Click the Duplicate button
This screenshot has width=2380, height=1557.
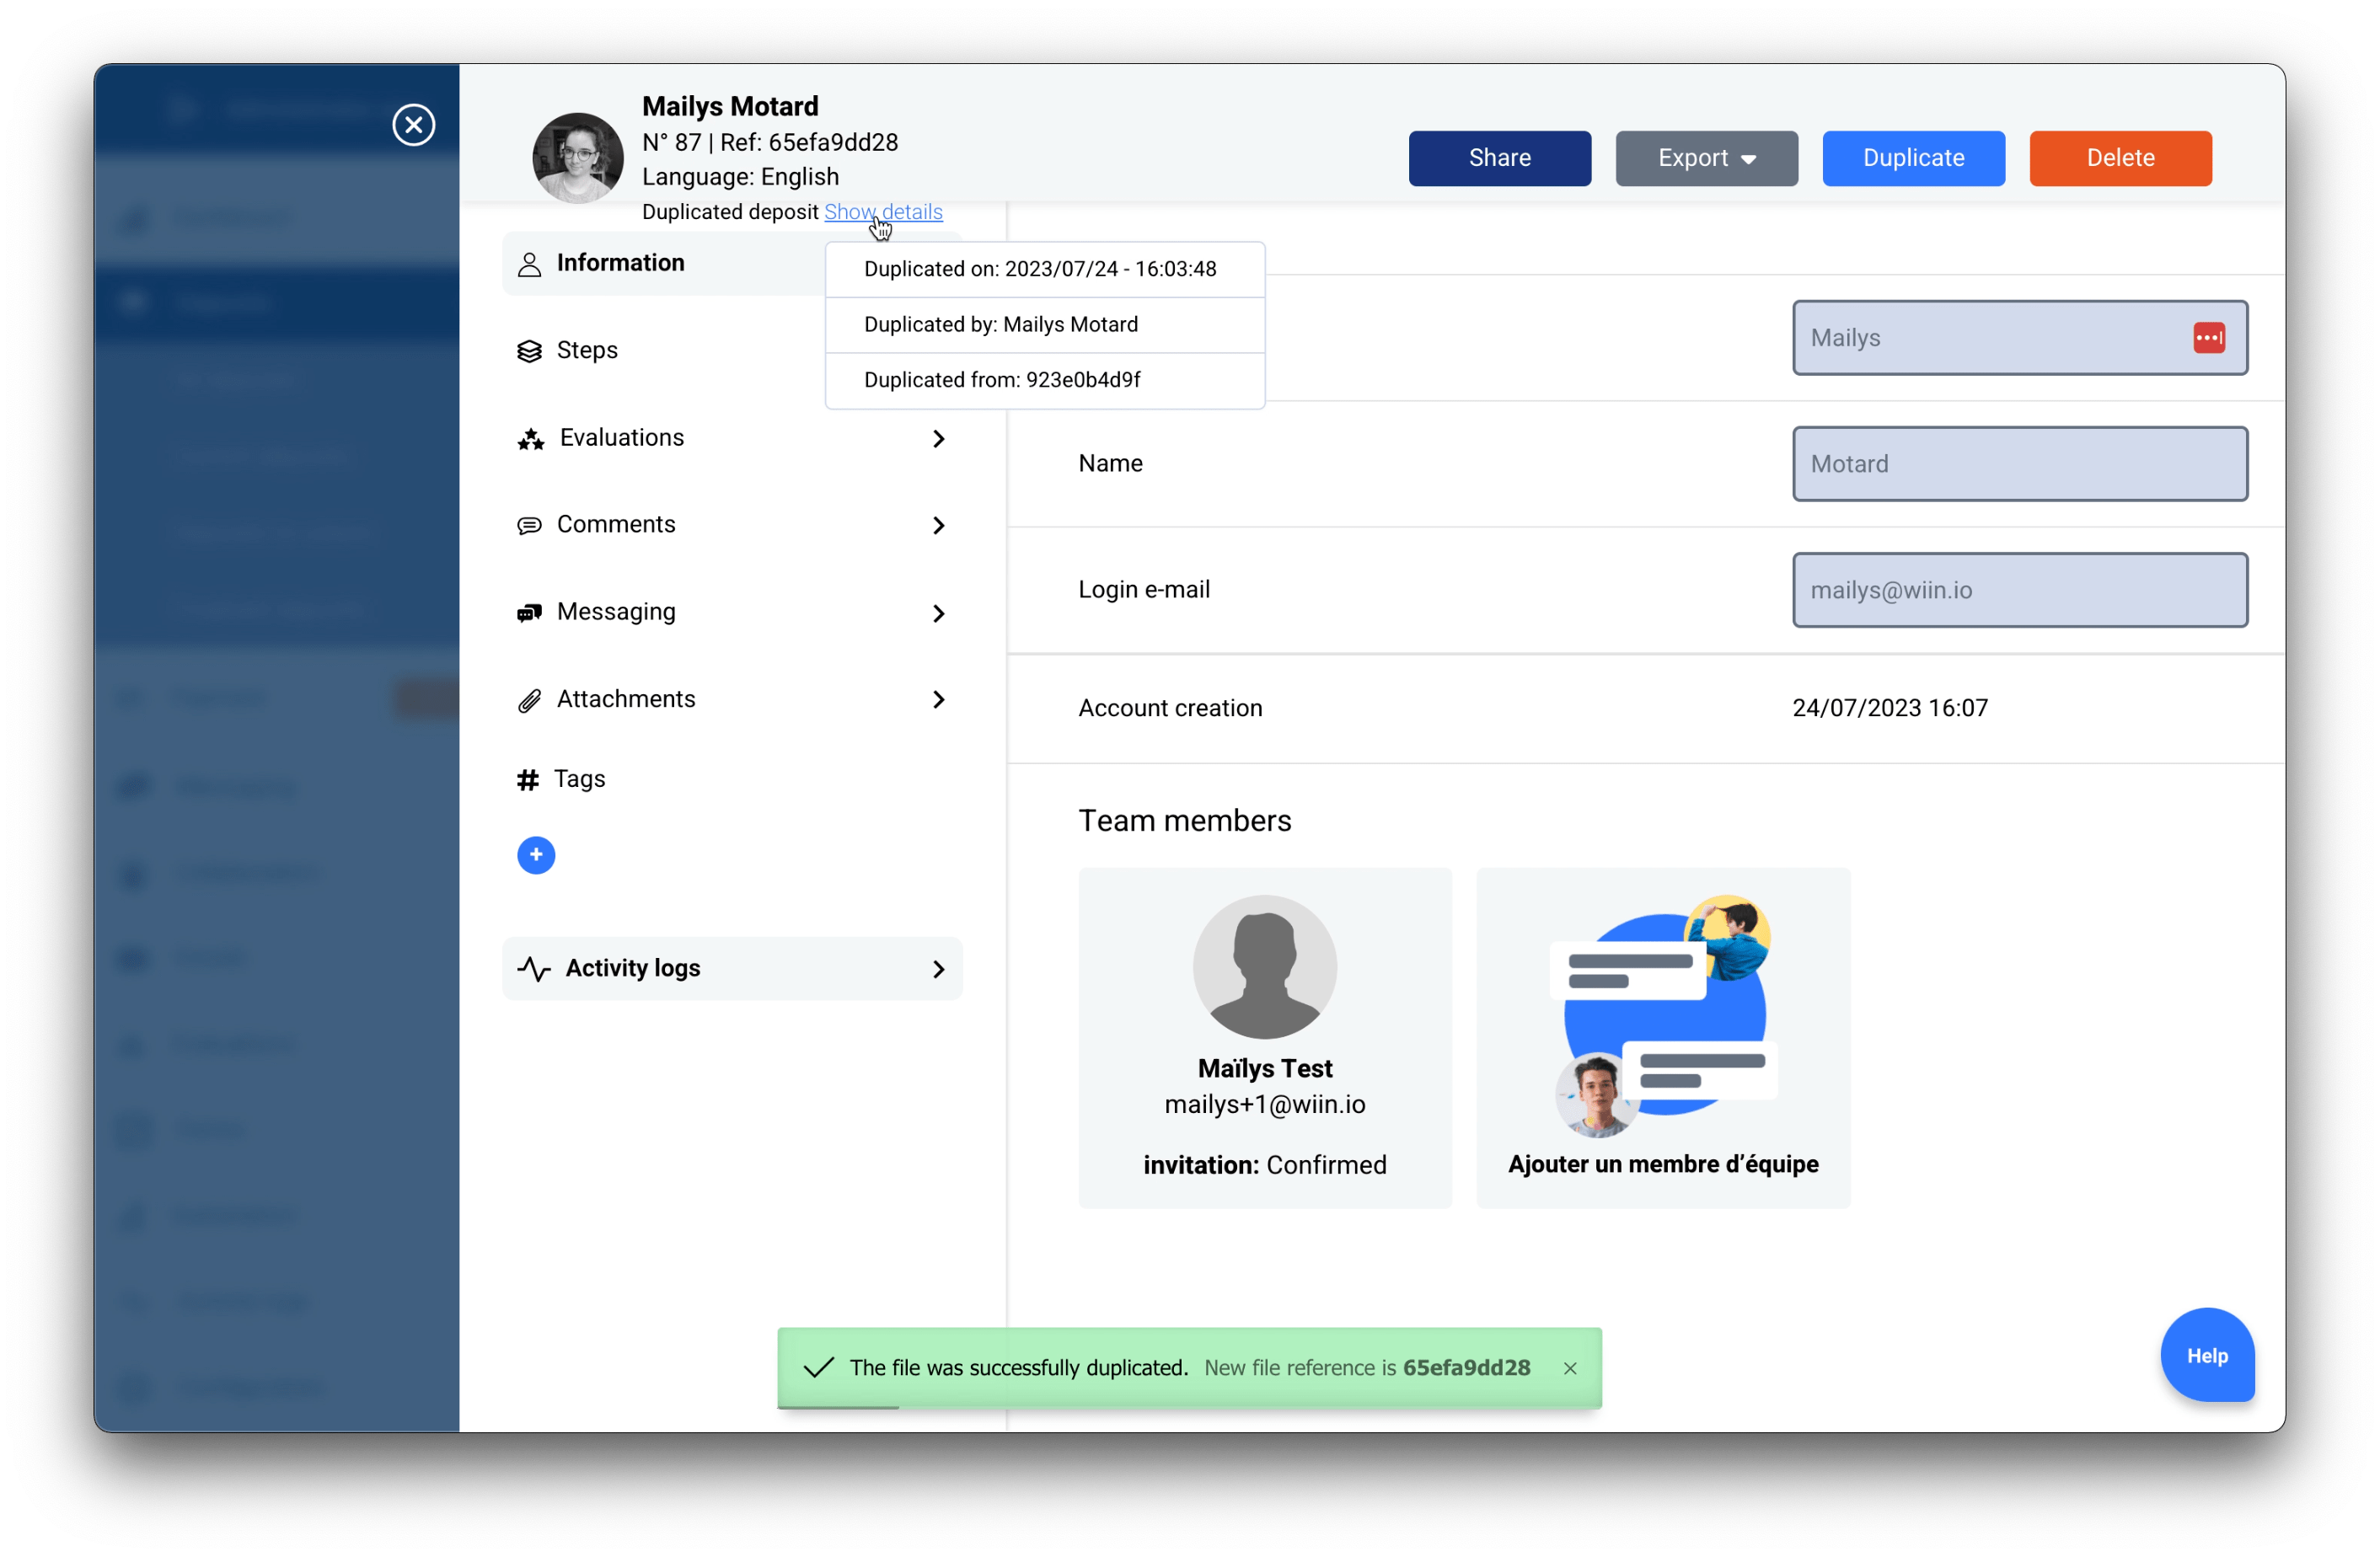(x=1913, y=158)
